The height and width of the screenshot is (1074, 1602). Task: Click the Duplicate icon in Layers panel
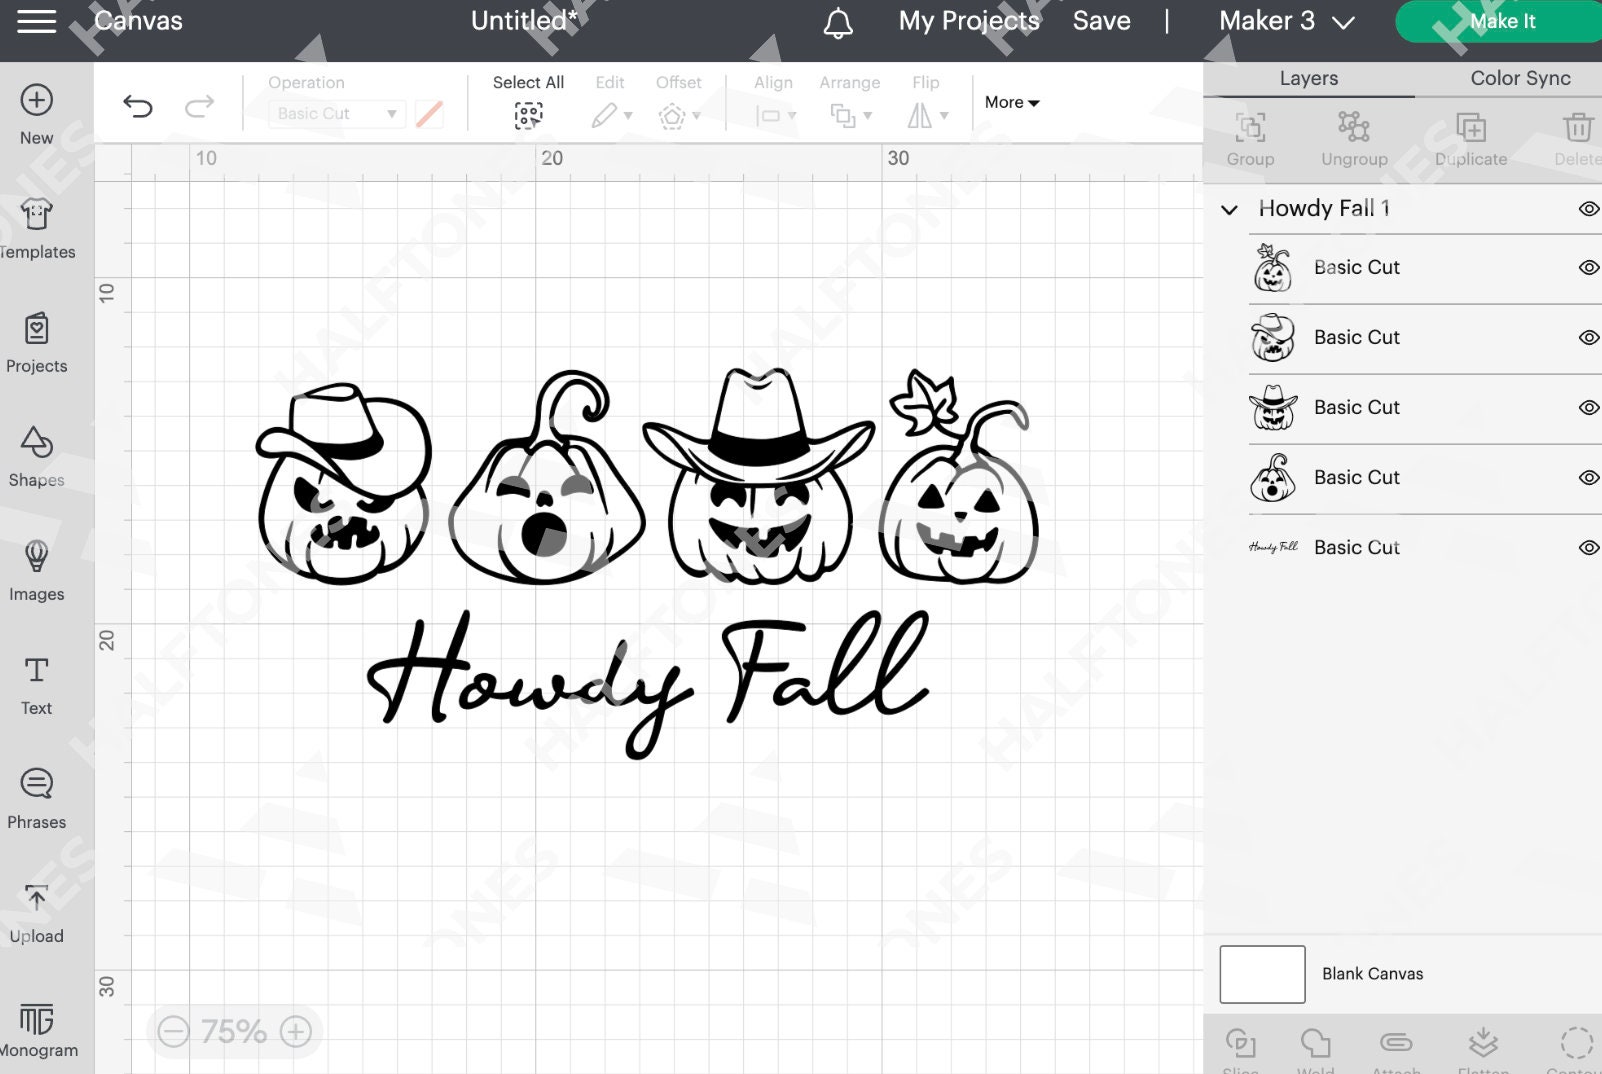[1470, 138]
